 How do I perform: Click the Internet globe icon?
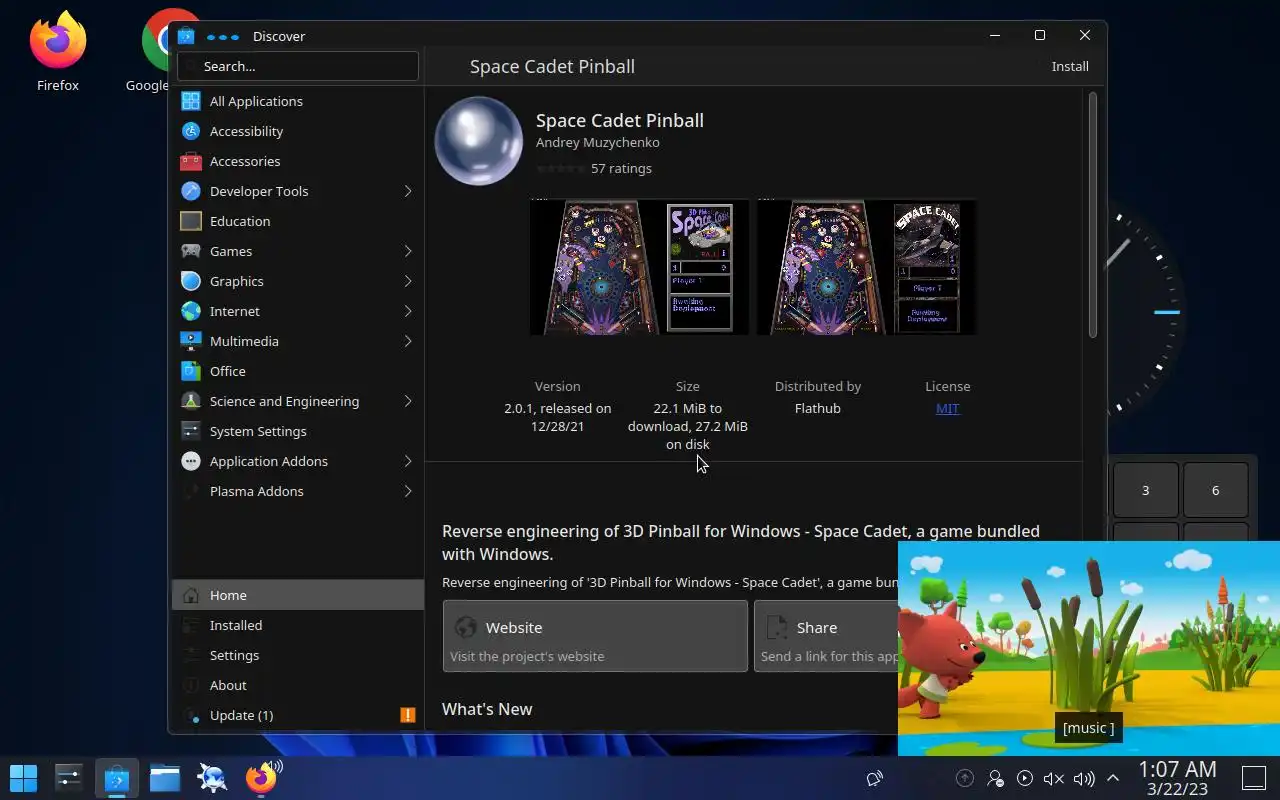(191, 311)
